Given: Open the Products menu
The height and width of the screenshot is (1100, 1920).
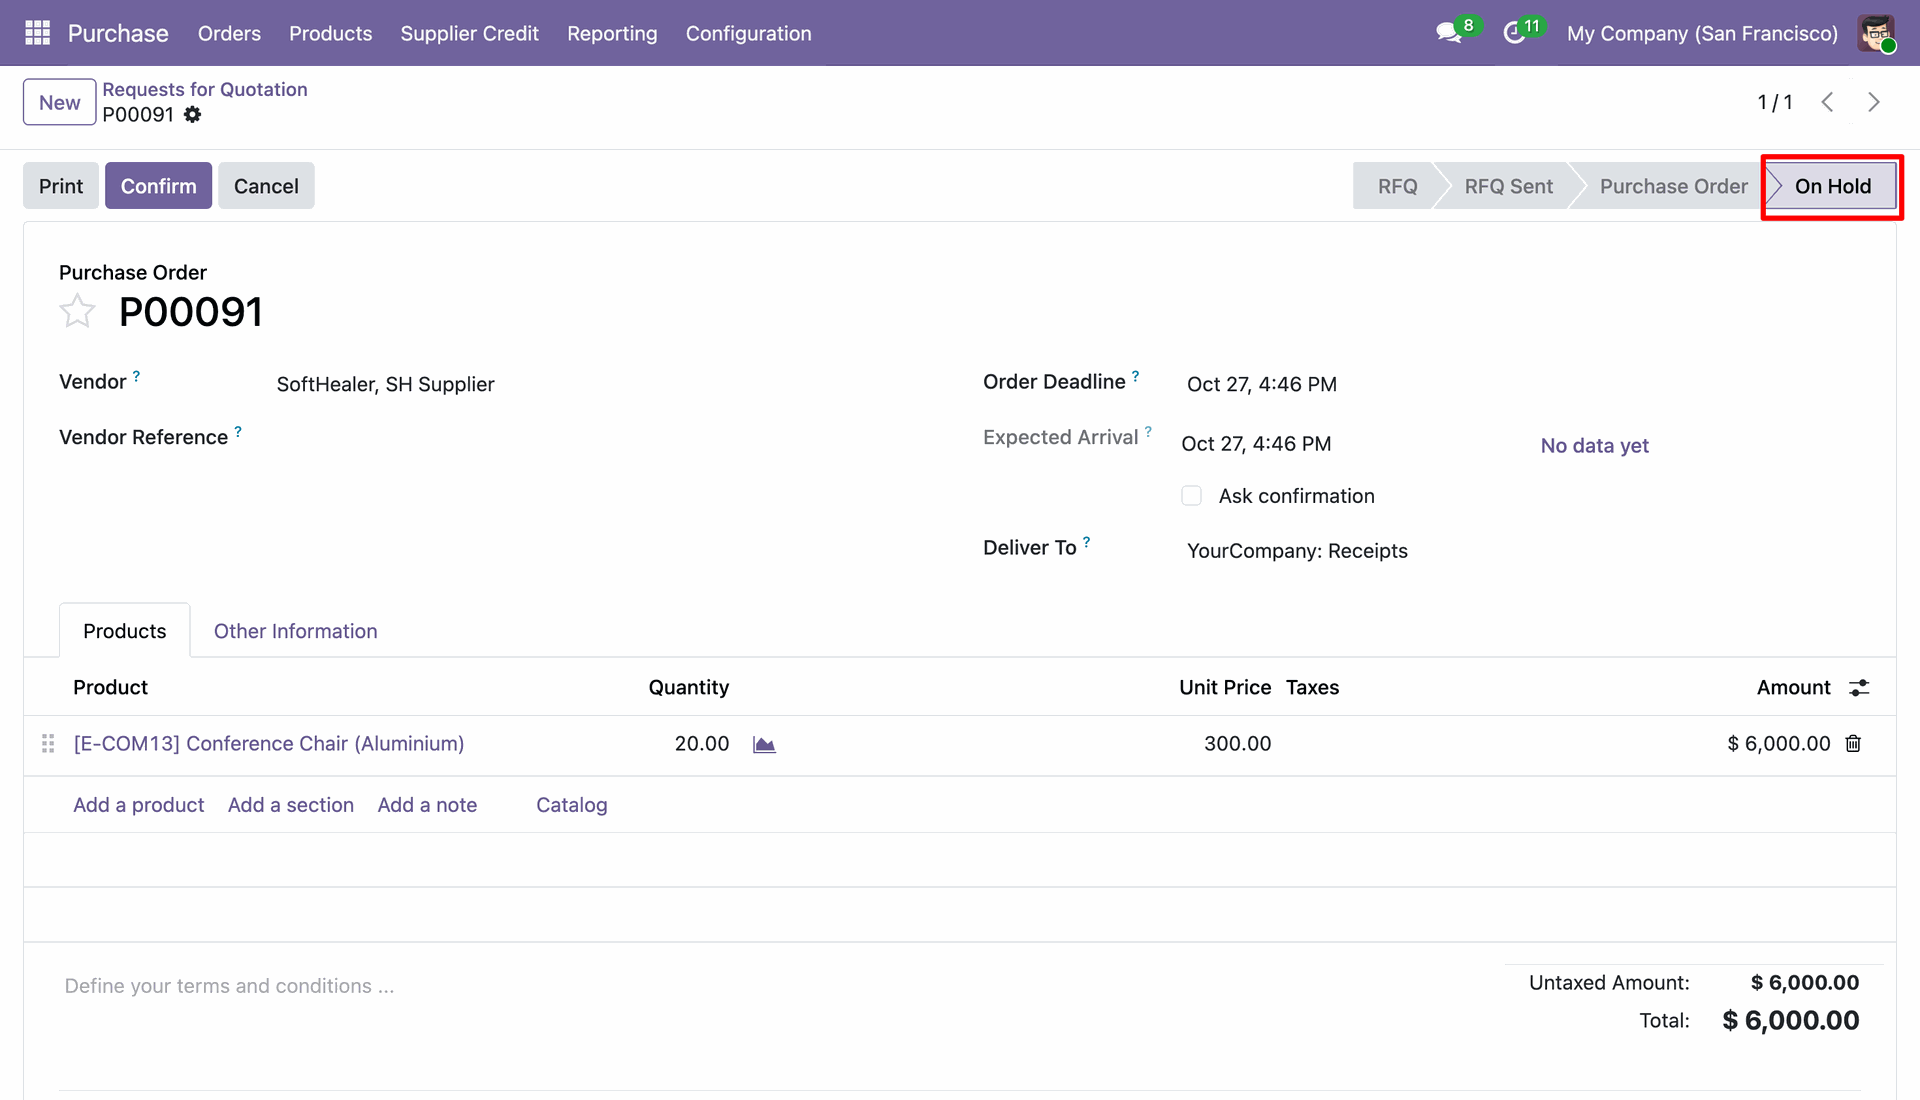Looking at the screenshot, I should [x=330, y=33].
